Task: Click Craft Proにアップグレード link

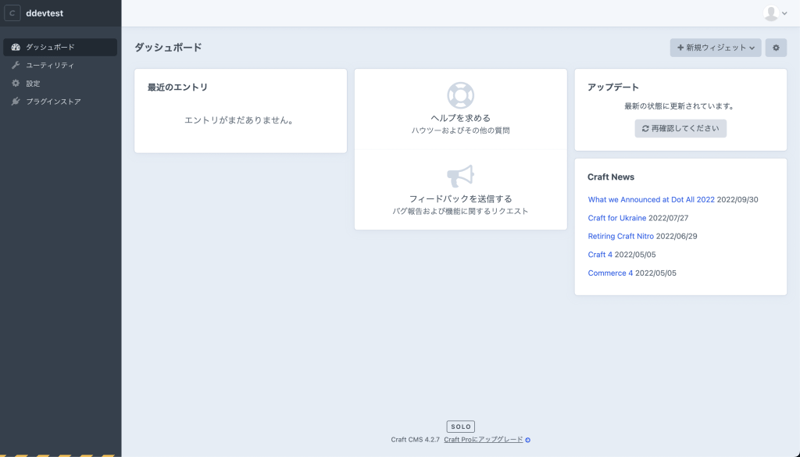Action: point(483,439)
